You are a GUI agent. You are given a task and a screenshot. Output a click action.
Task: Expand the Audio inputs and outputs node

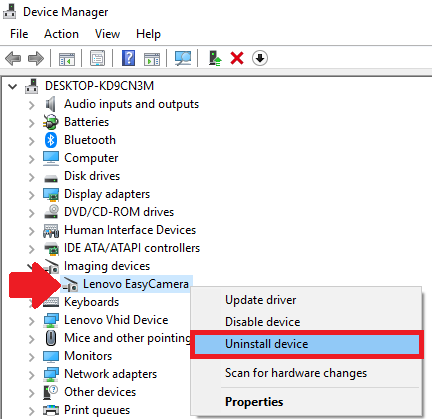(32, 105)
